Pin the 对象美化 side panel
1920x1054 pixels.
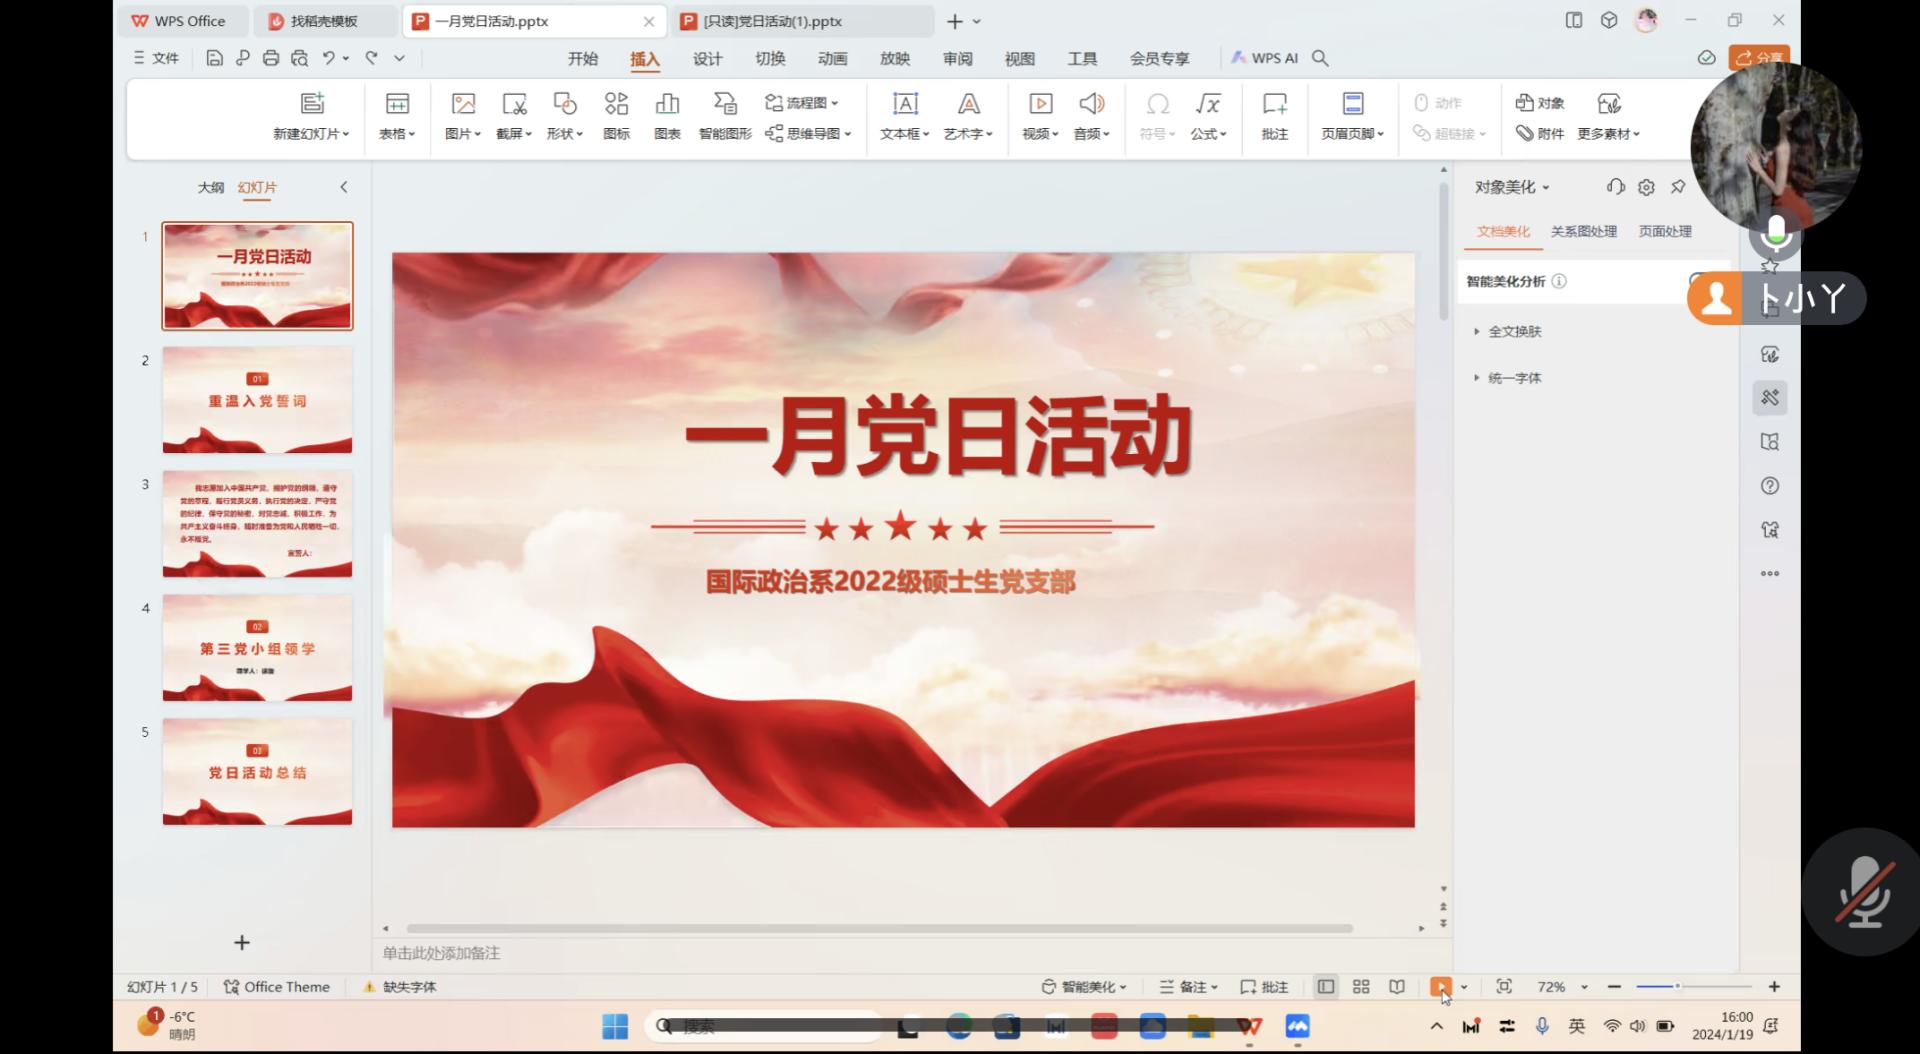1678,187
